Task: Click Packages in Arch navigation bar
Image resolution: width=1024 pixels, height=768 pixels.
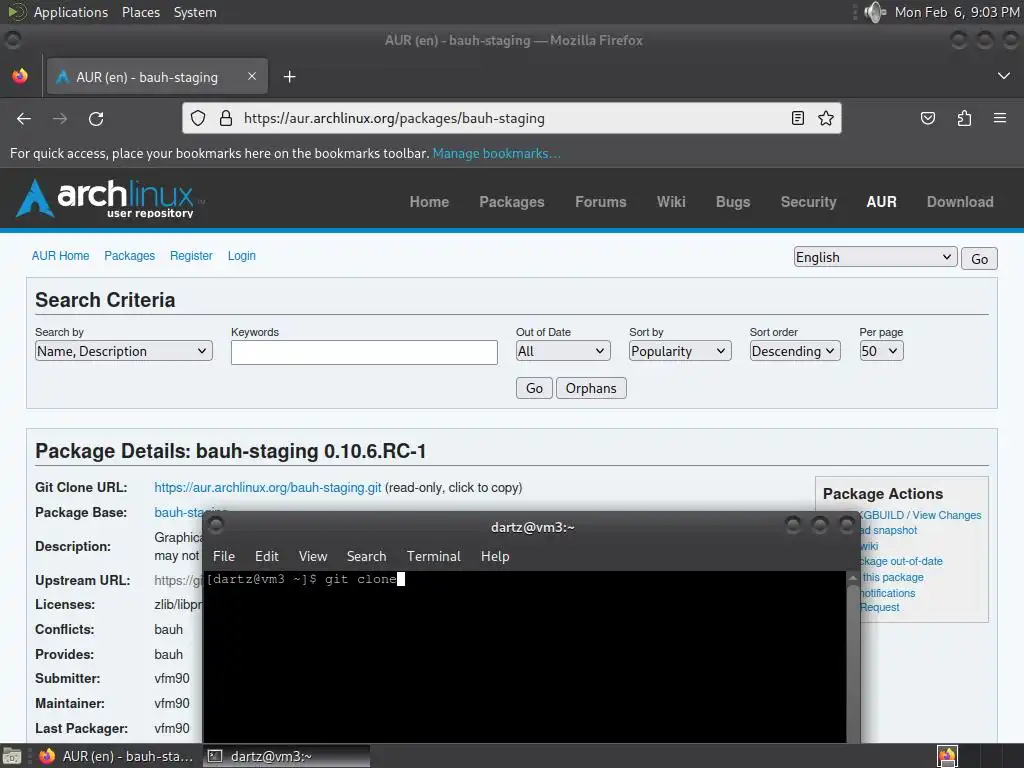Action: [x=511, y=202]
